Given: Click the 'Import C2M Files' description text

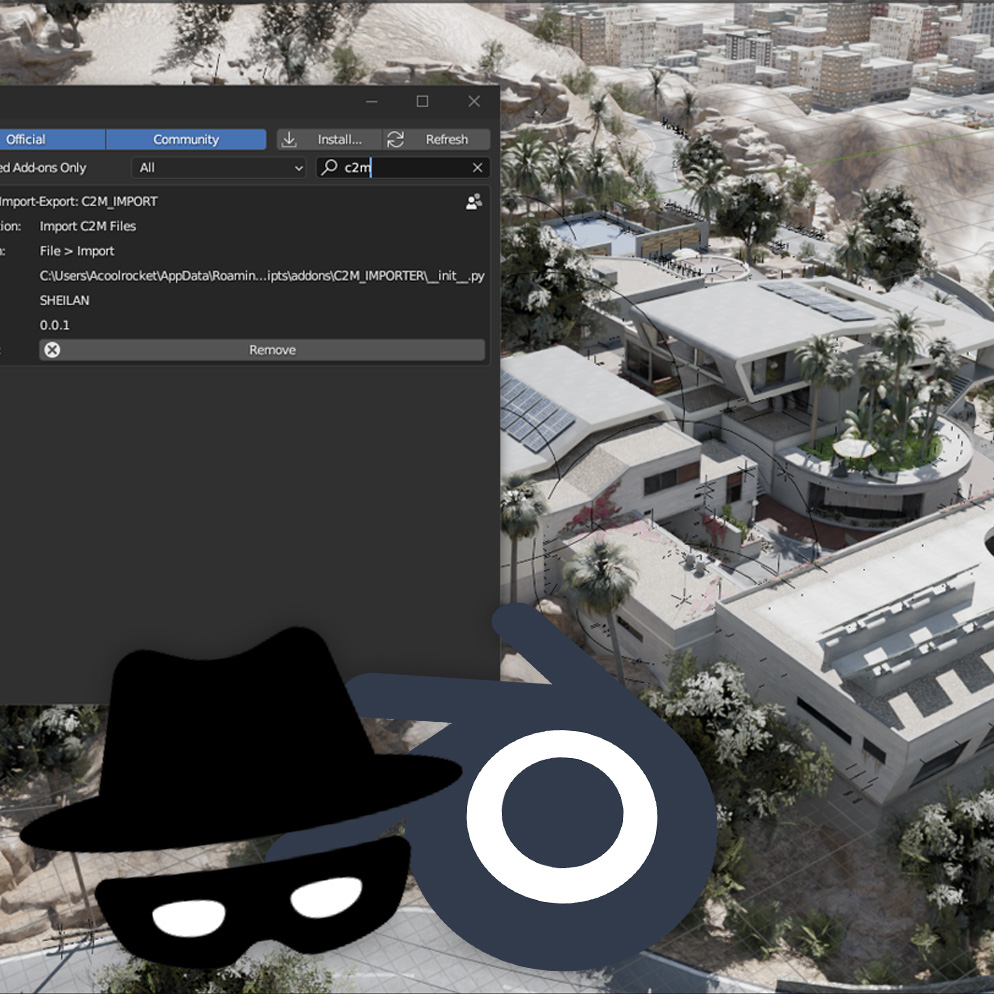Looking at the screenshot, I should click(88, 226).
